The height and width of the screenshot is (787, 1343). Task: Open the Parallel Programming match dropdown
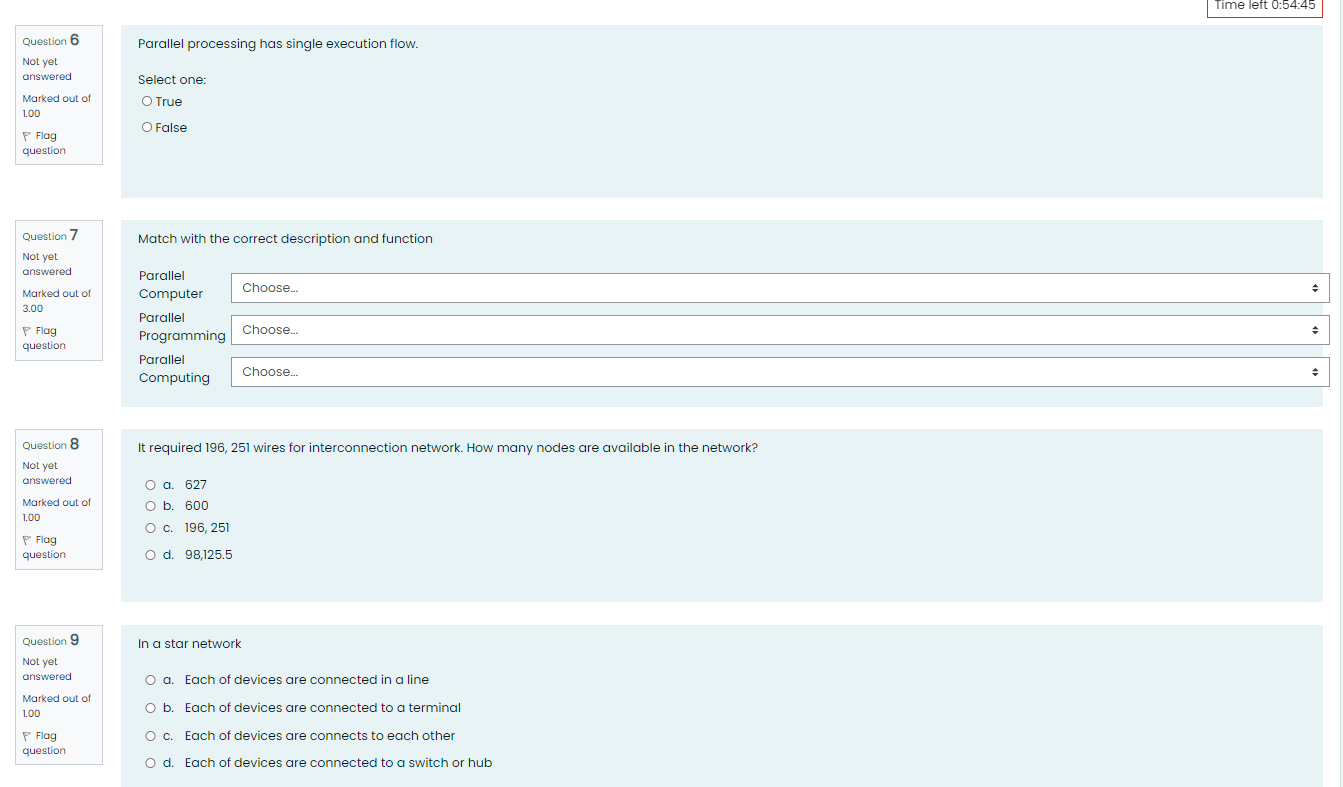pos(780,330)
